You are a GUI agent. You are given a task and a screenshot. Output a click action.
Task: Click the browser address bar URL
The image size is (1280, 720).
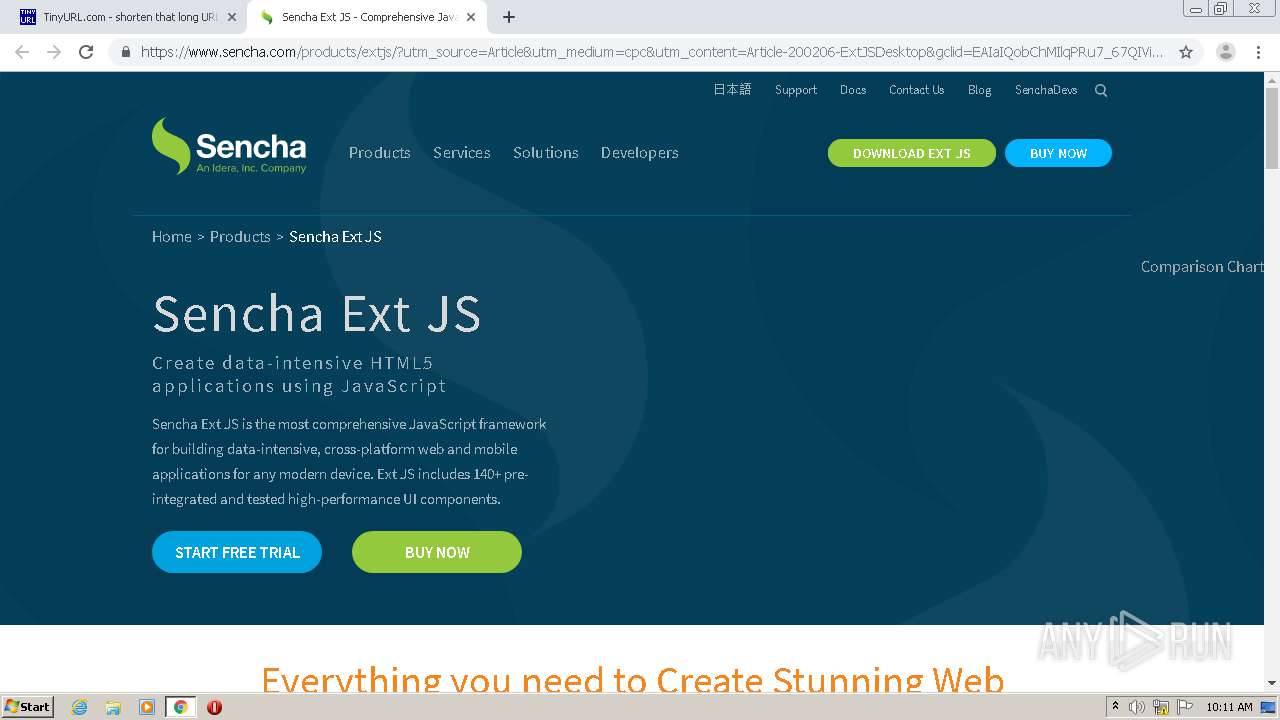[650, 52]
